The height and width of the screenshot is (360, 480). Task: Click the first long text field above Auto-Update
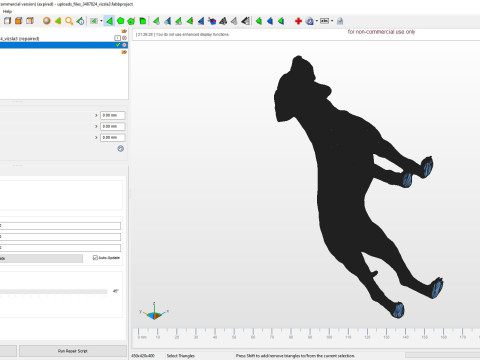click(x=60, y=226)
